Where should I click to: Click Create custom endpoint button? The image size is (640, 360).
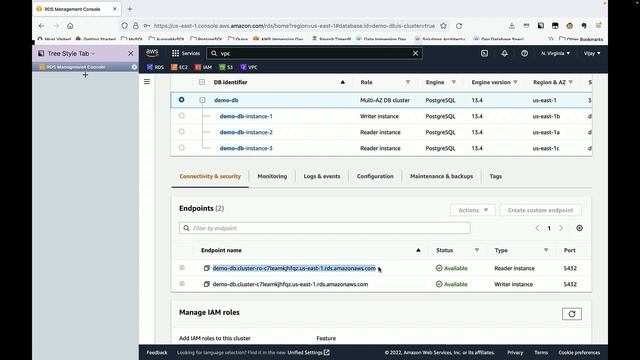[x=540, y=210]
